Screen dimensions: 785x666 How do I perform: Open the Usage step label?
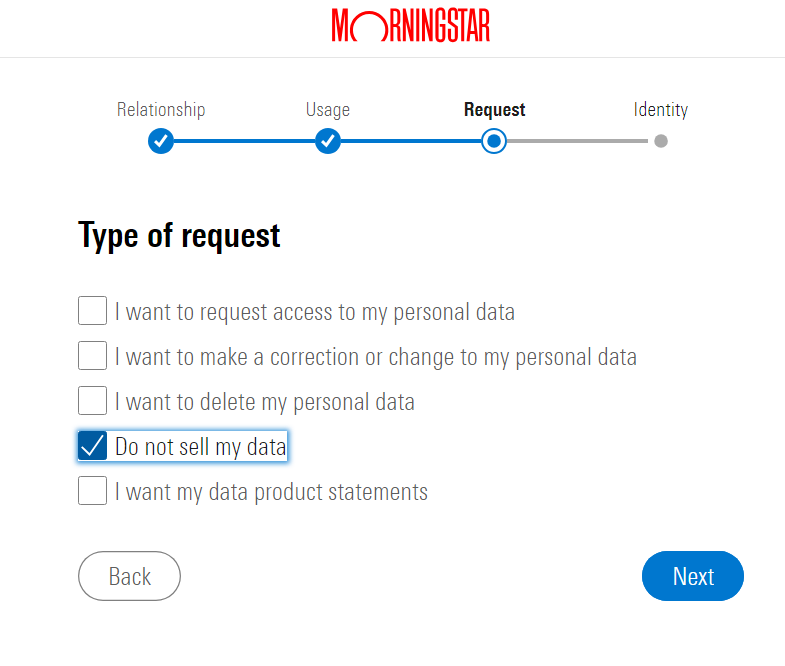pos(328,110)
